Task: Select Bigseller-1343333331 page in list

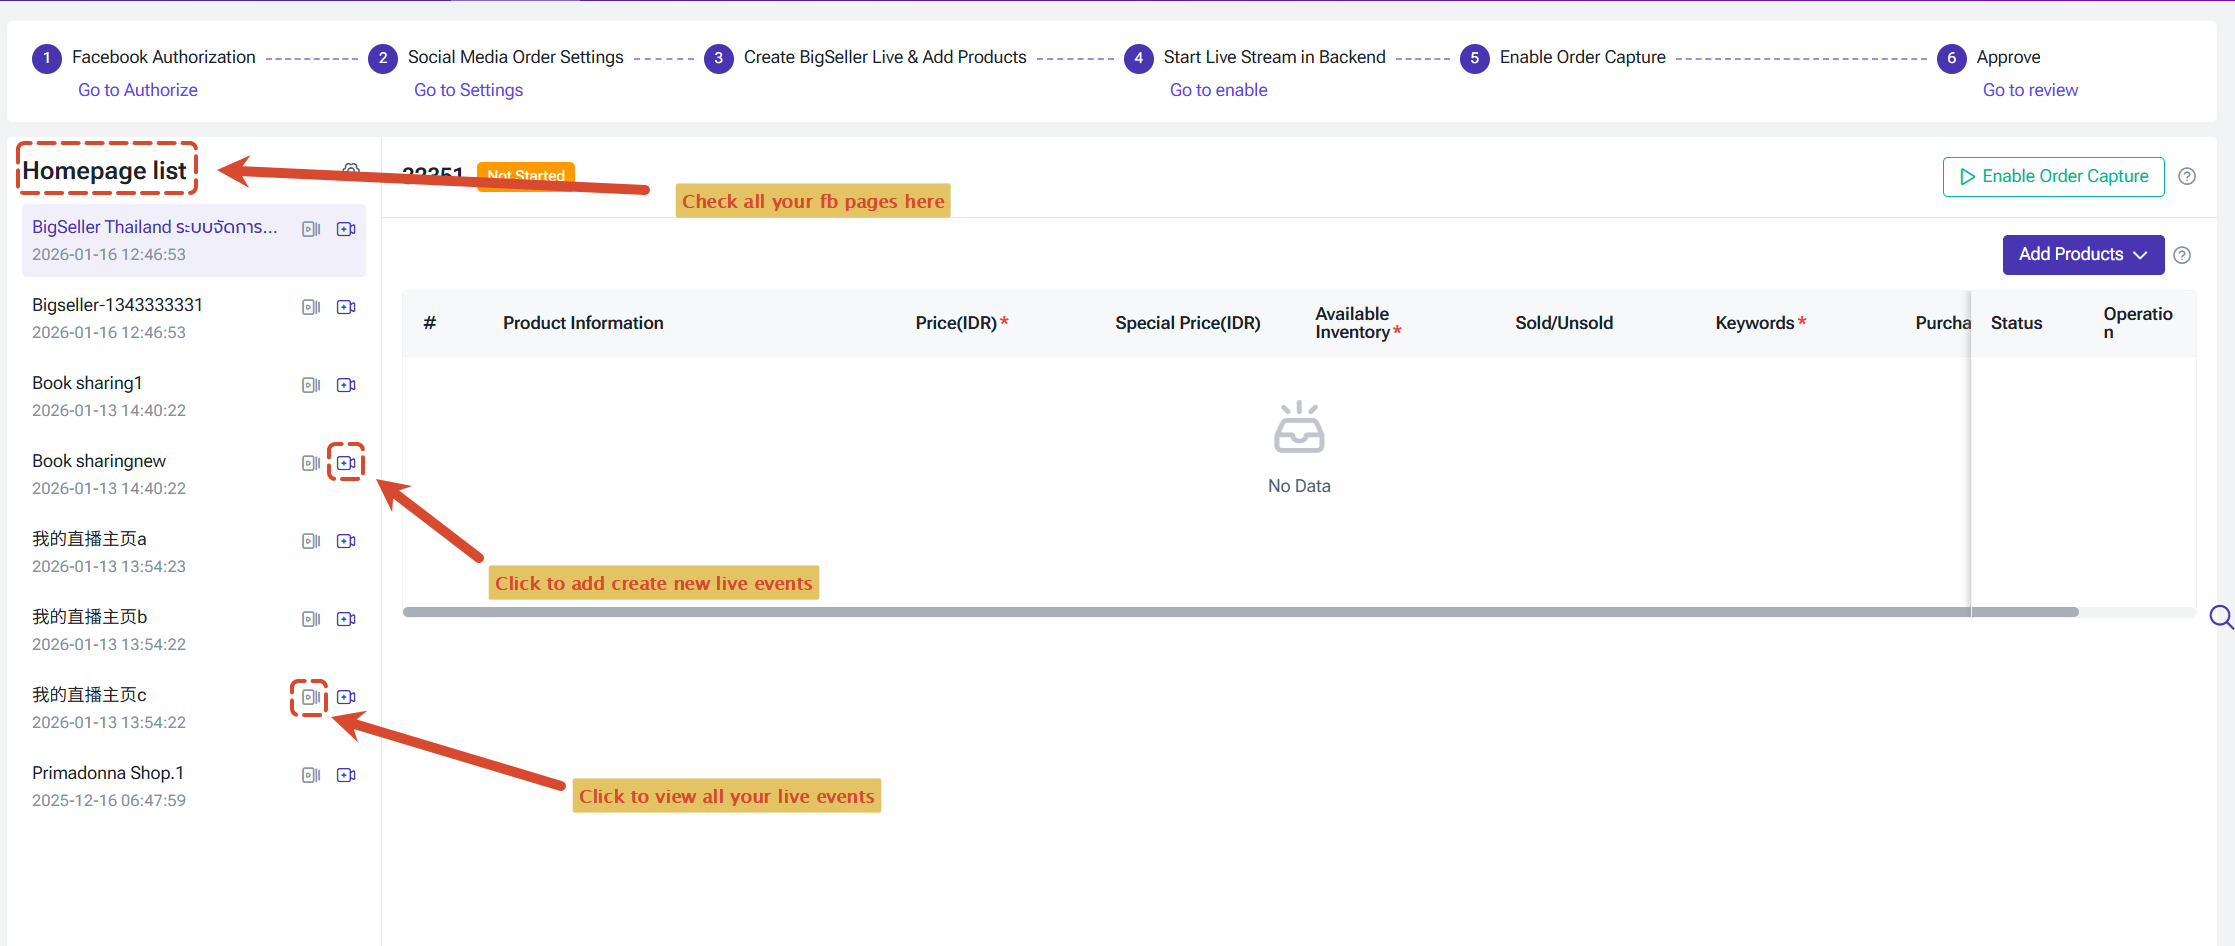Action: pos(194,318)
